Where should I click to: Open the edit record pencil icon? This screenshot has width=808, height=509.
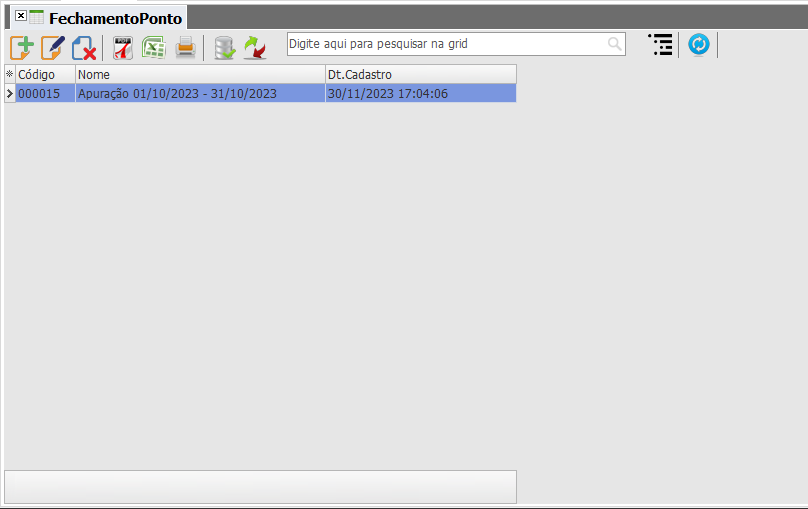pos(53,48)
